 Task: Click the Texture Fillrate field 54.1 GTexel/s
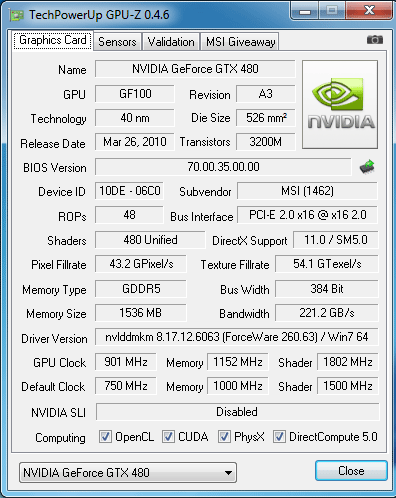pos(327,264)
